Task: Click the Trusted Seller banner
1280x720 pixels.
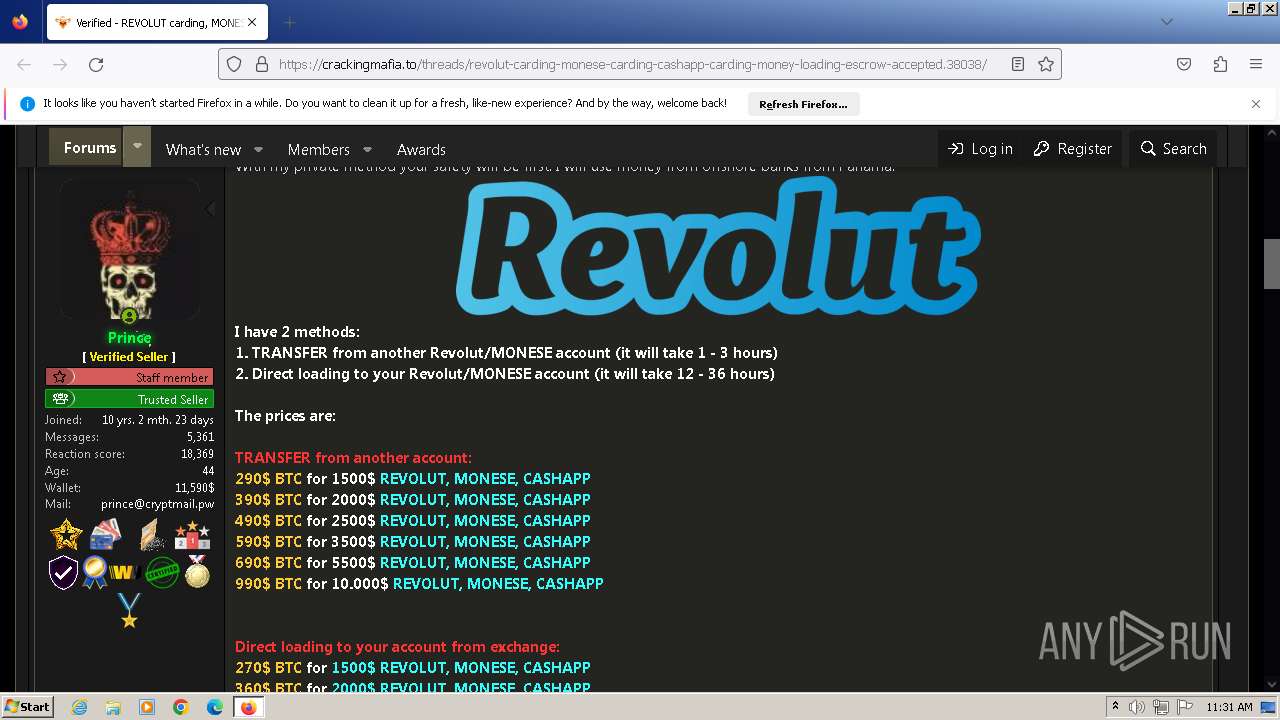Action: pyautogui.click(x=129, y=399)
